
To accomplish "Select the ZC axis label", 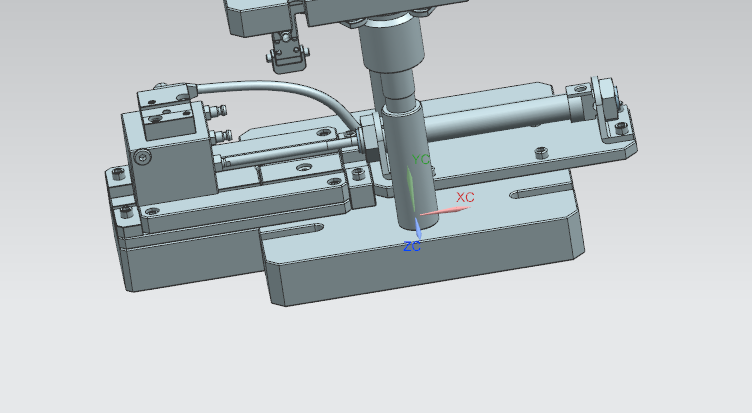I will (412, 247).
